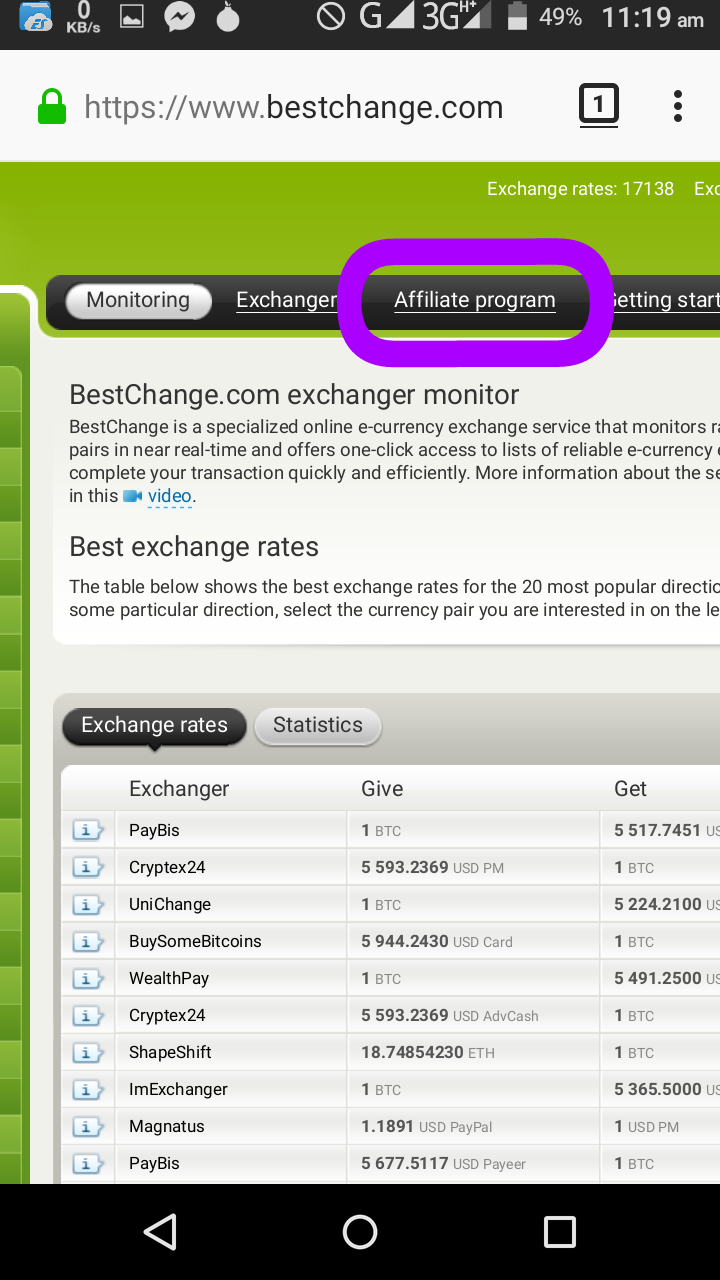Open Chrome three-dot overflow menu
The height and width of the screenshot is (1280, 720).
678,106
